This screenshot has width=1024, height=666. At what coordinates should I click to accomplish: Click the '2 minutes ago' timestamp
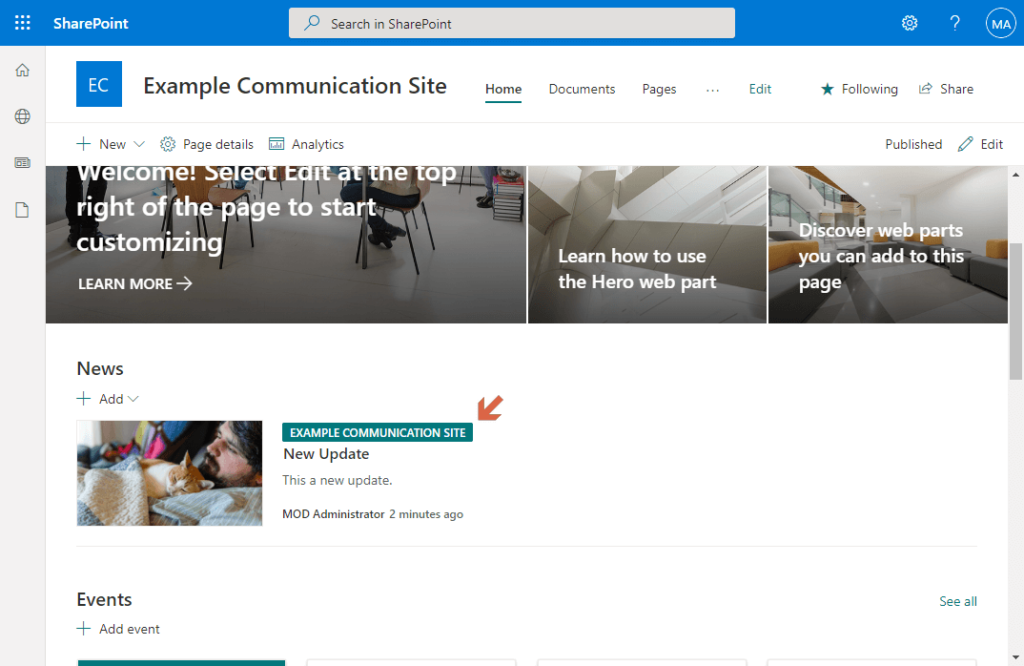pos(426,514)
